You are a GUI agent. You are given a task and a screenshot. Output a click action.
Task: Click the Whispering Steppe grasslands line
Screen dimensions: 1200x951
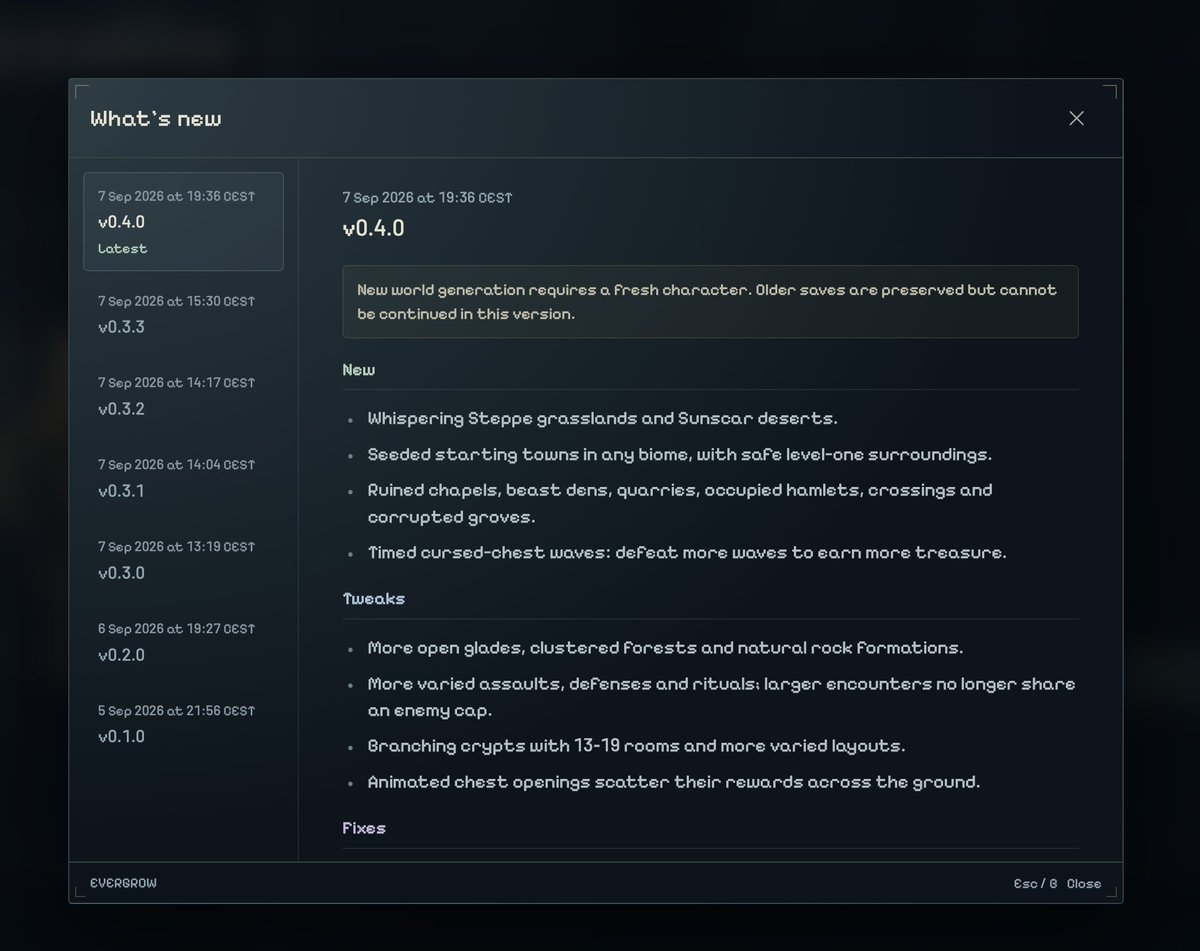[x=603, y=418]
